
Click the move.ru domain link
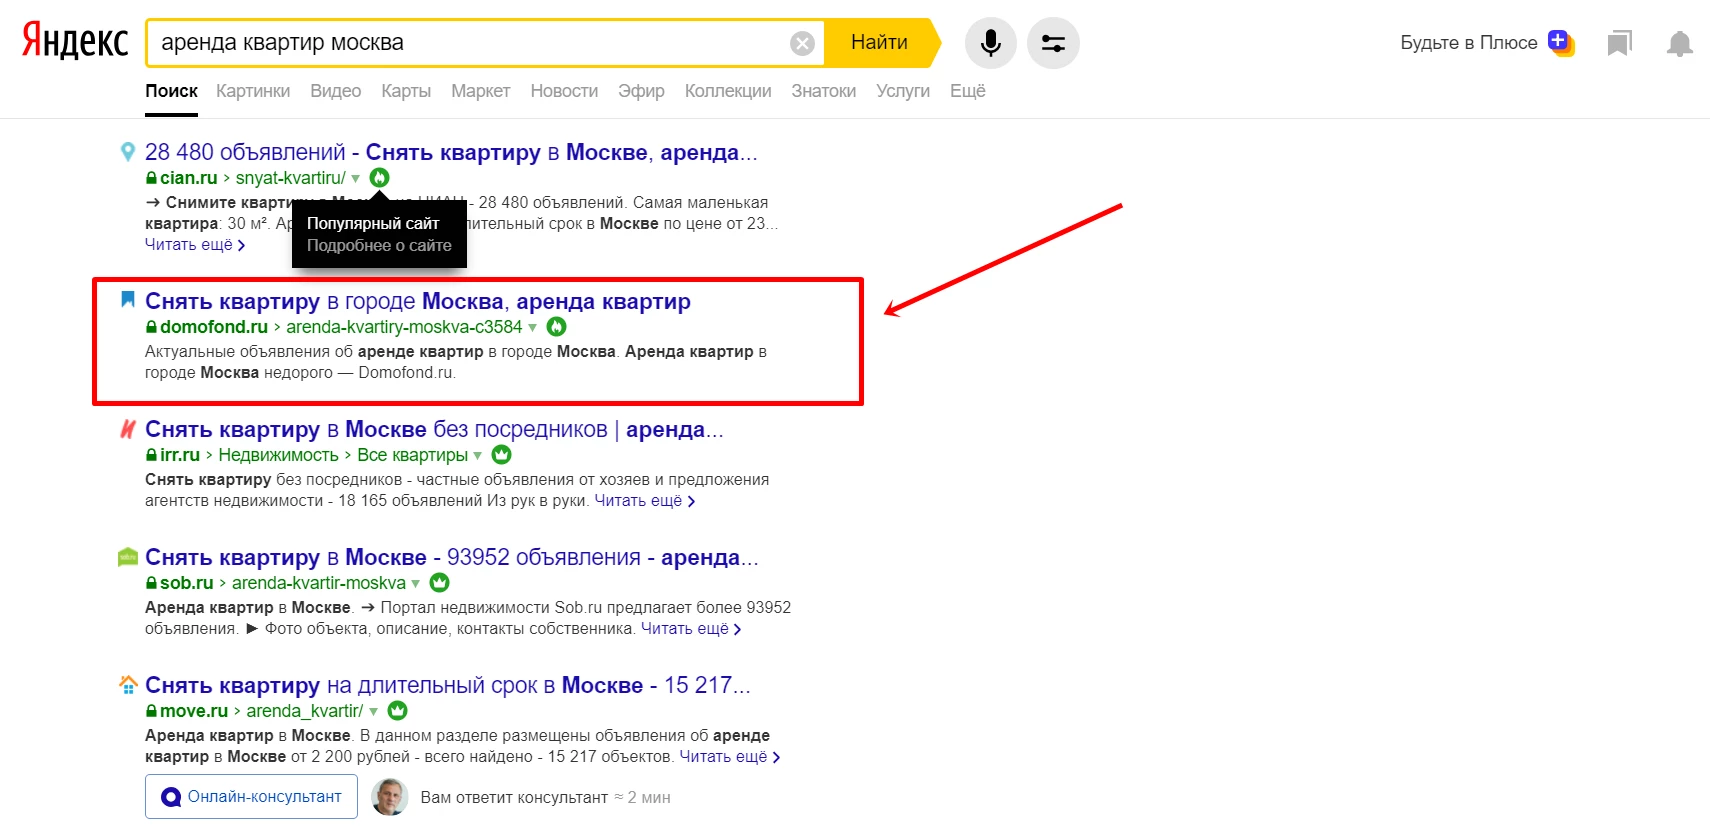[x=194, y=711]
